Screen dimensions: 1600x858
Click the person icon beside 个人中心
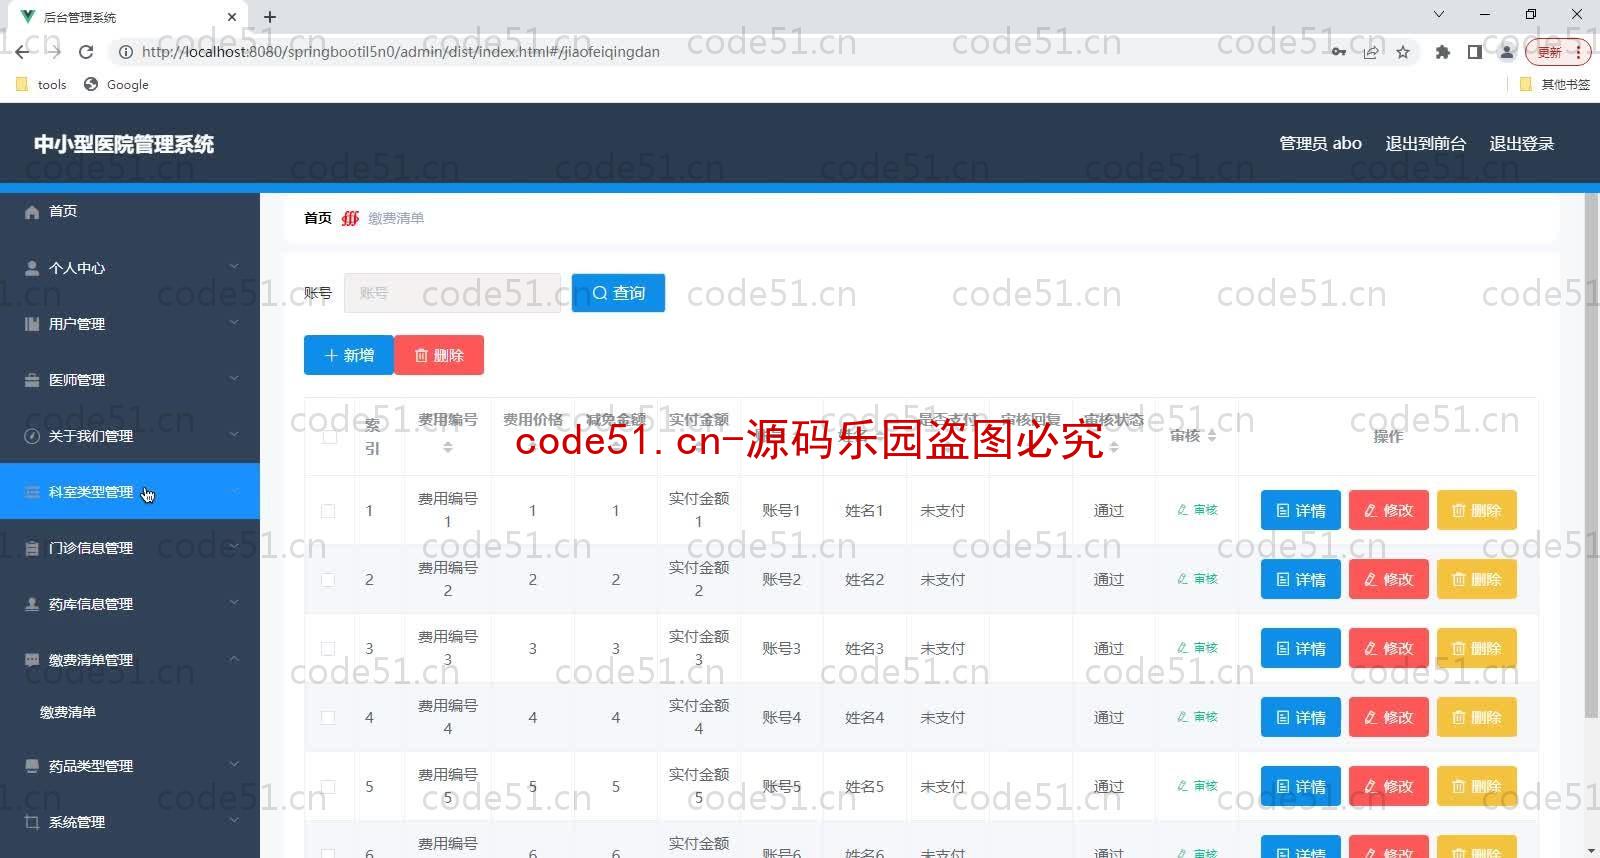click(x=32, y=268)
